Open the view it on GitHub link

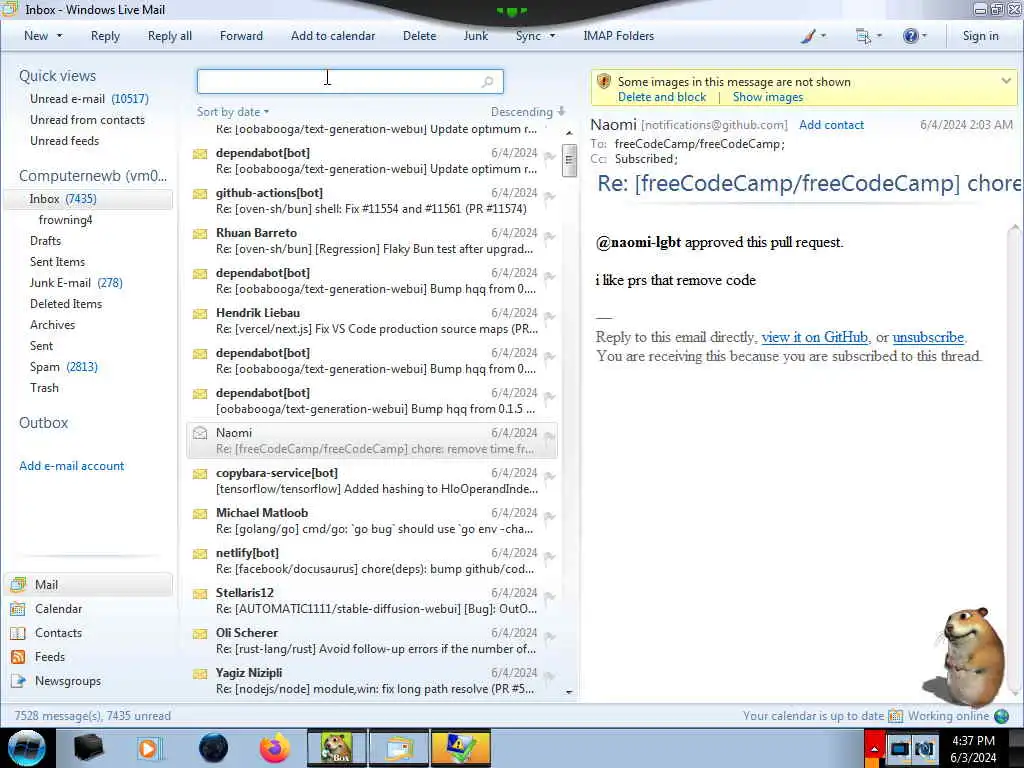pyautogui.click(x=814, y=337)
